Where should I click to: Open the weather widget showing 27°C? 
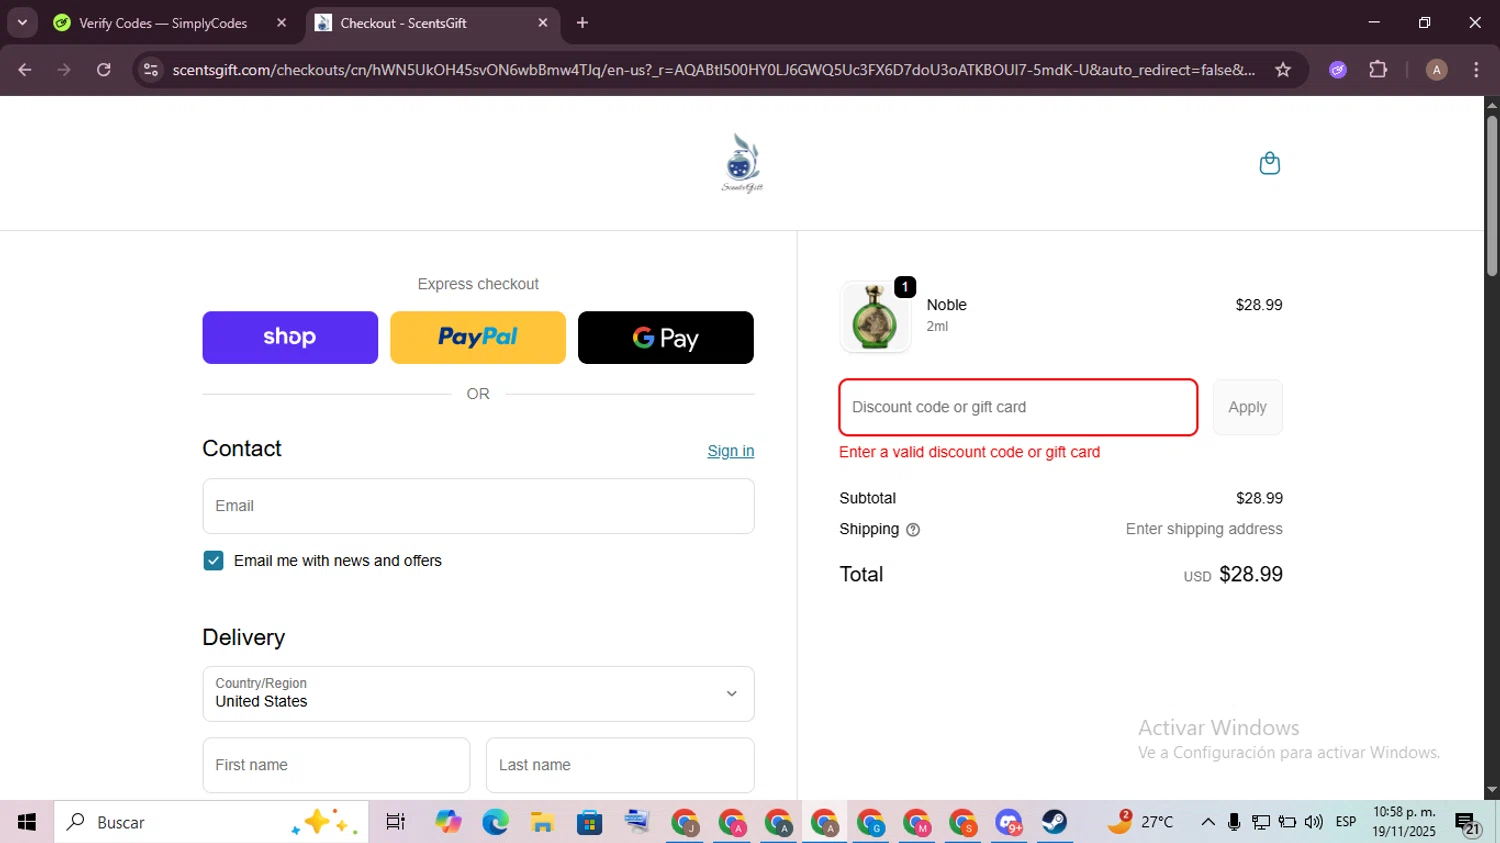point(1141,822)
